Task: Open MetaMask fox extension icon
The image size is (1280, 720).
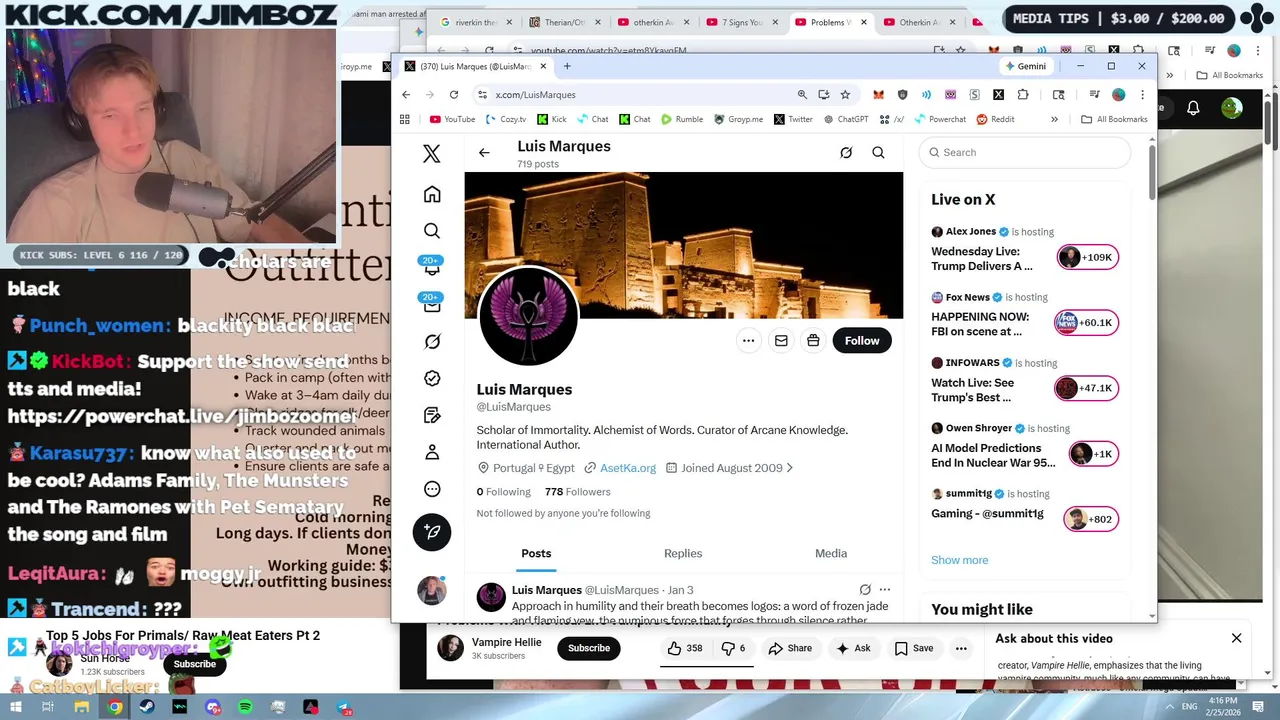Action: coord(878,94)
